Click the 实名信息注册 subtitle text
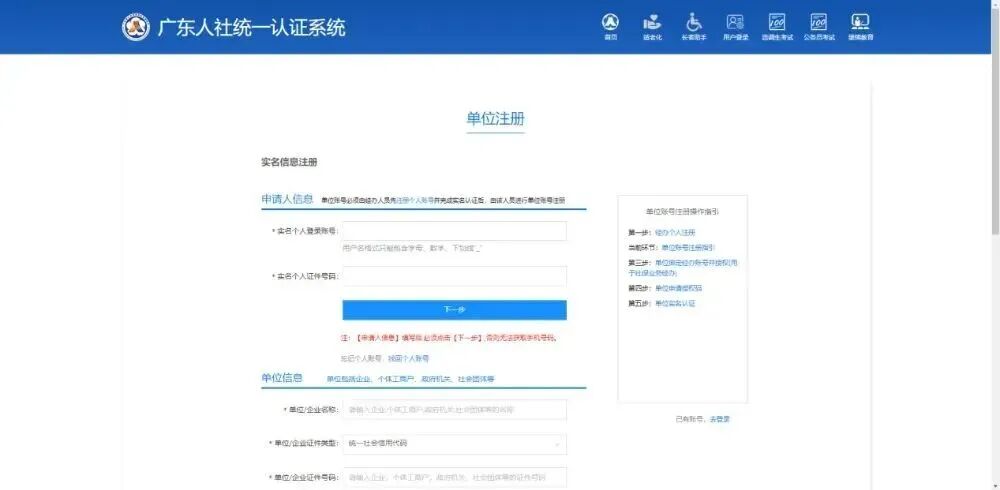Viewport: 1000px width, 490px height. [x=289, y=162]
